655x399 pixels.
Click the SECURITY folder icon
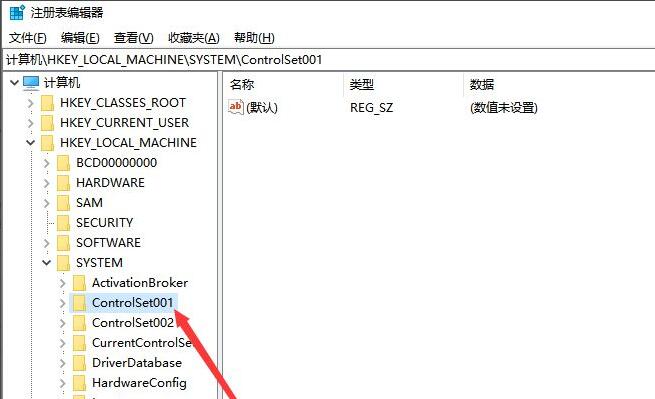63,223
